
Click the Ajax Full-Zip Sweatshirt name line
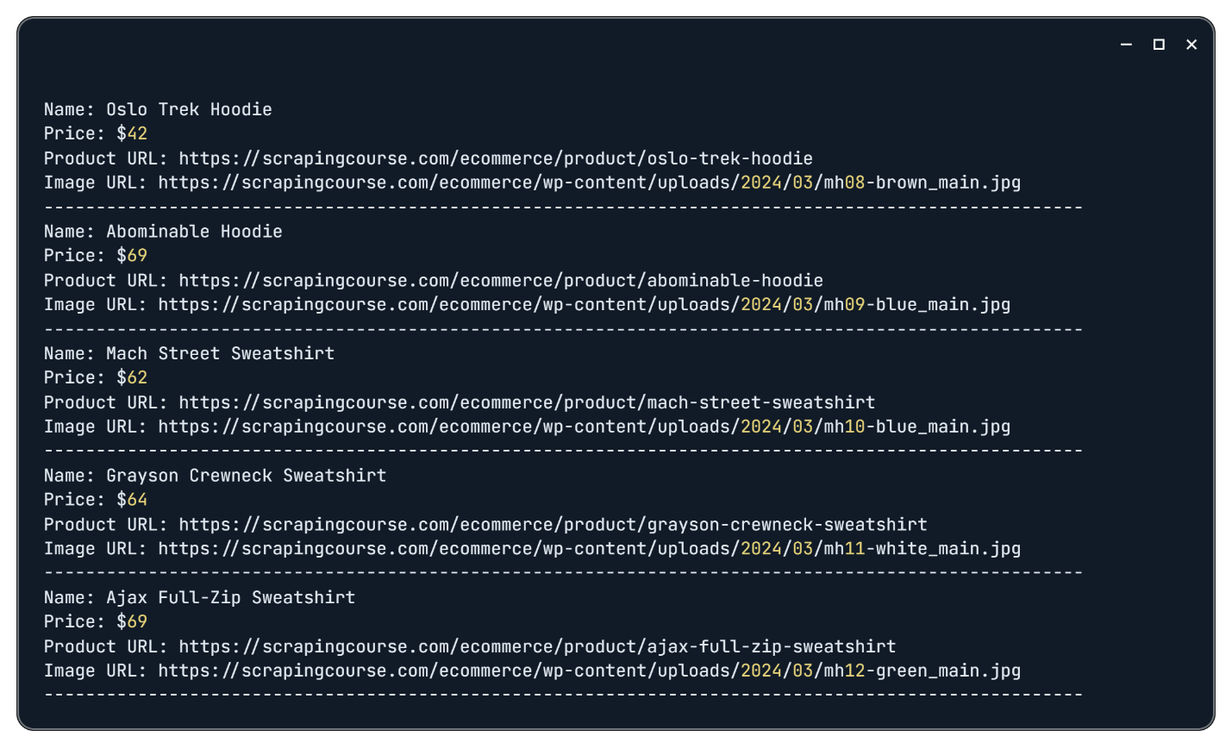(x=200, y=598)
